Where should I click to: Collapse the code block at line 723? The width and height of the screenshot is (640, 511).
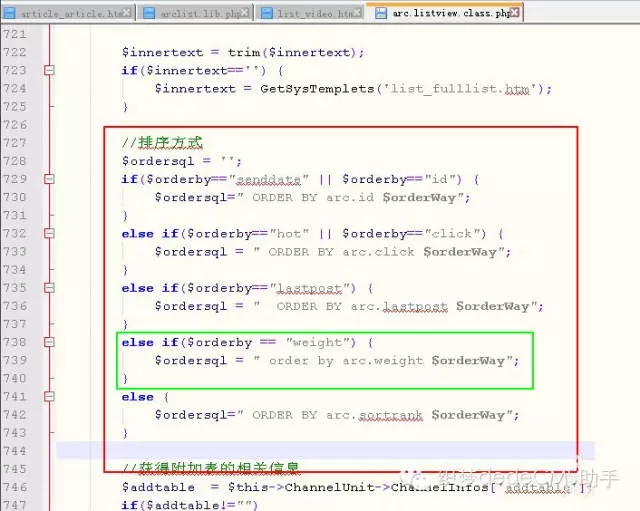point(49,71)
